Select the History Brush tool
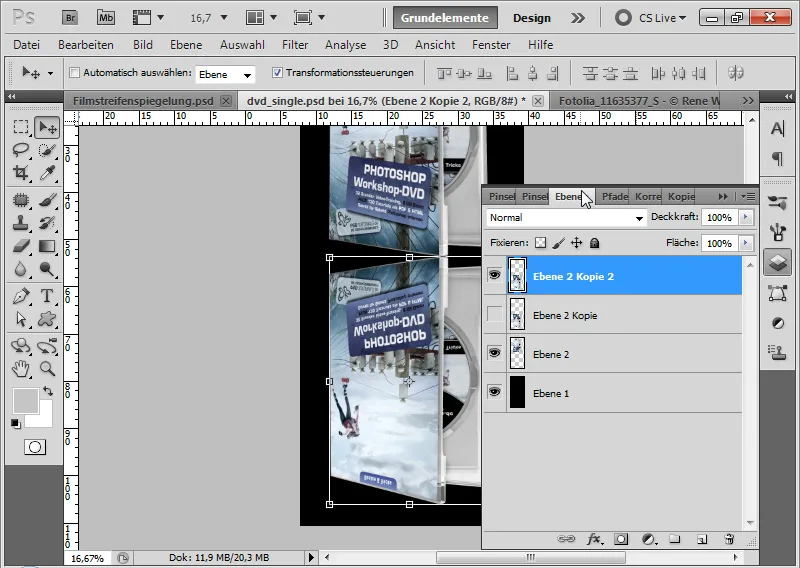The image size is (800, 568). [47, 223]
